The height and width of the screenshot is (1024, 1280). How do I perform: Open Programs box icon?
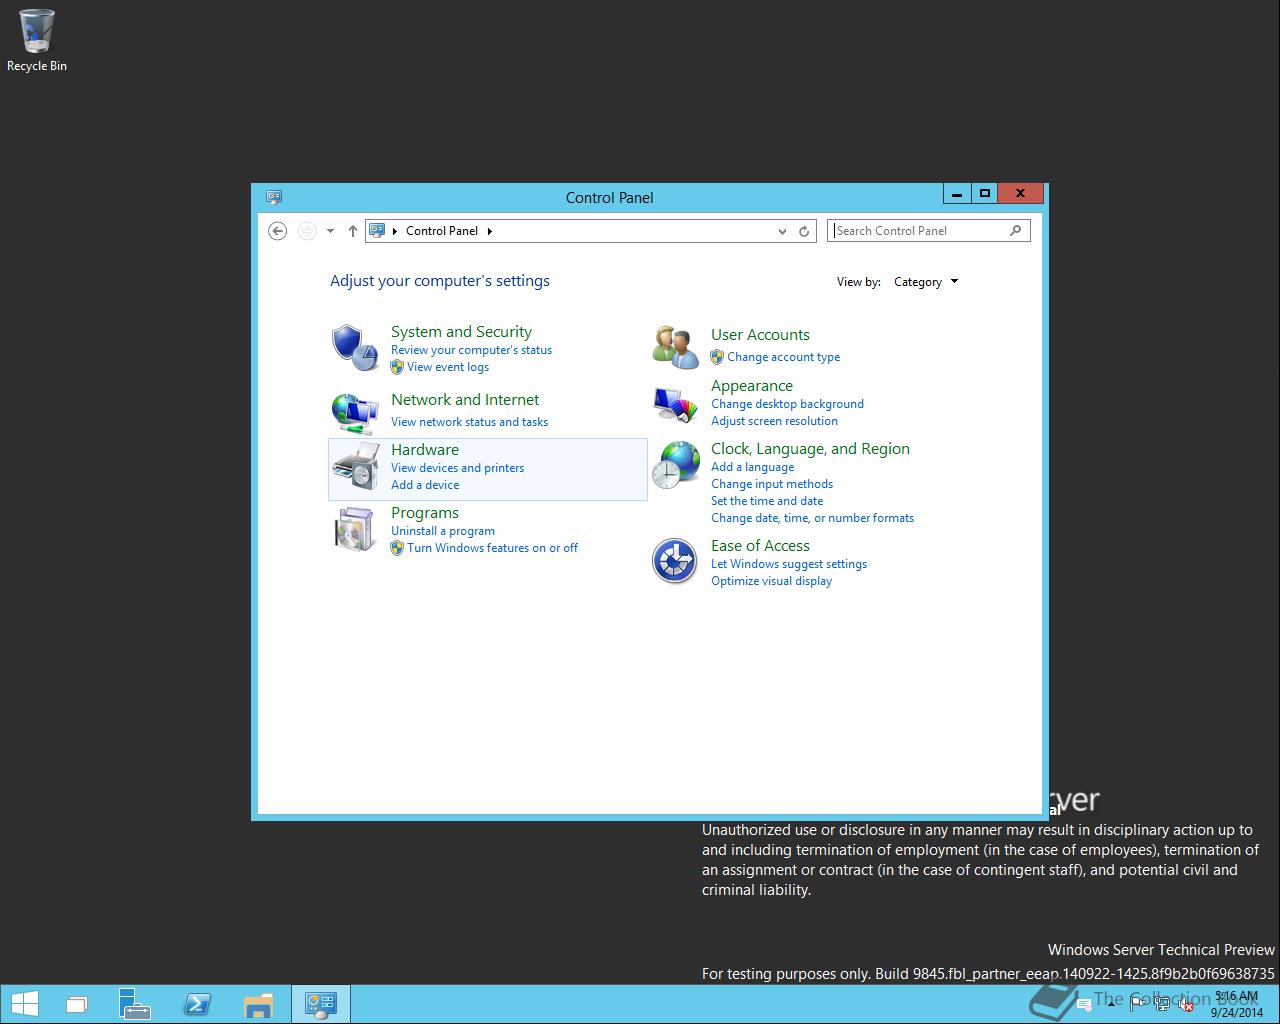coord(355,530)
